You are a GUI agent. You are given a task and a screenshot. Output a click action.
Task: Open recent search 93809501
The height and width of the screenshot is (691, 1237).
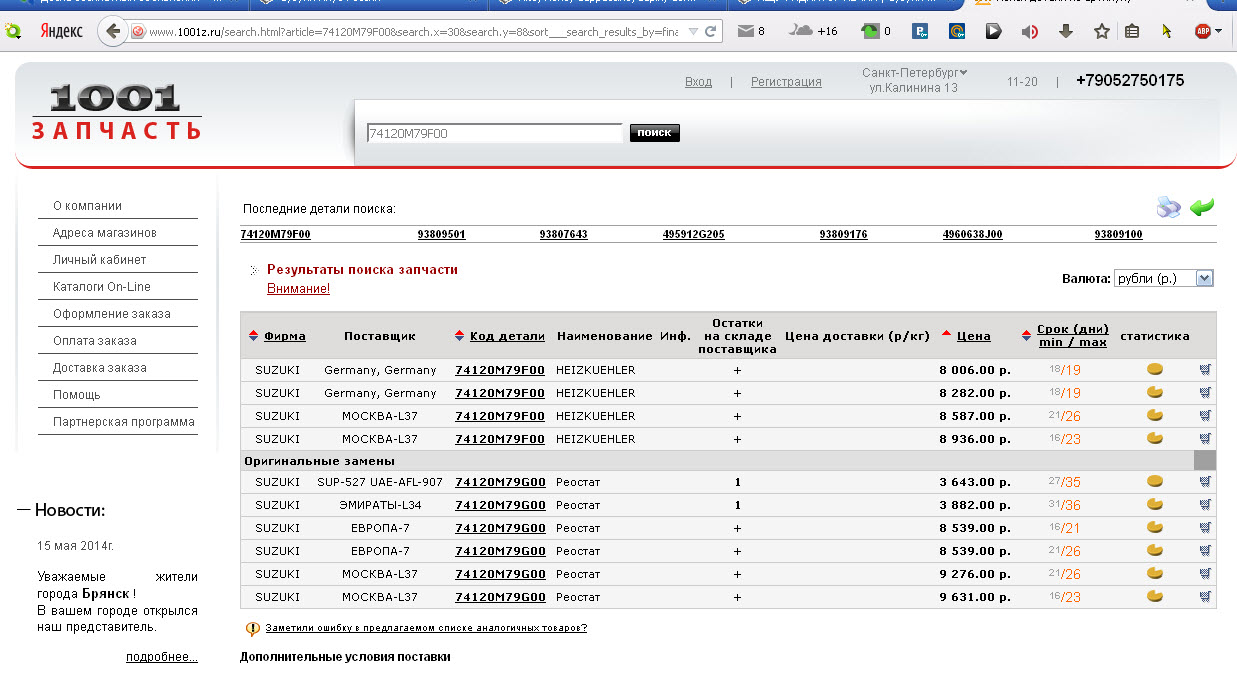[x=441, y=235]
